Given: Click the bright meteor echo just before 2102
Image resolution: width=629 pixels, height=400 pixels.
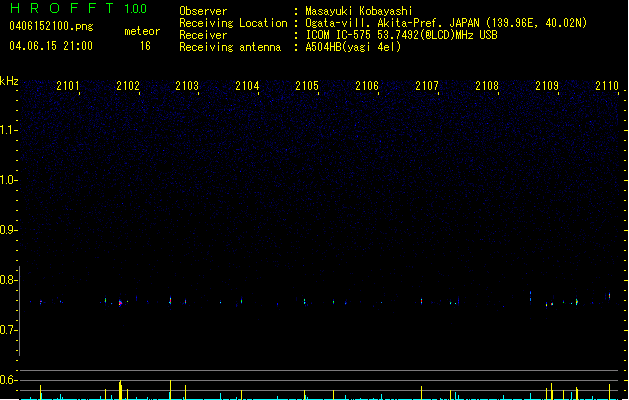Looking at the screenshot, I should (x=120, y=303).
